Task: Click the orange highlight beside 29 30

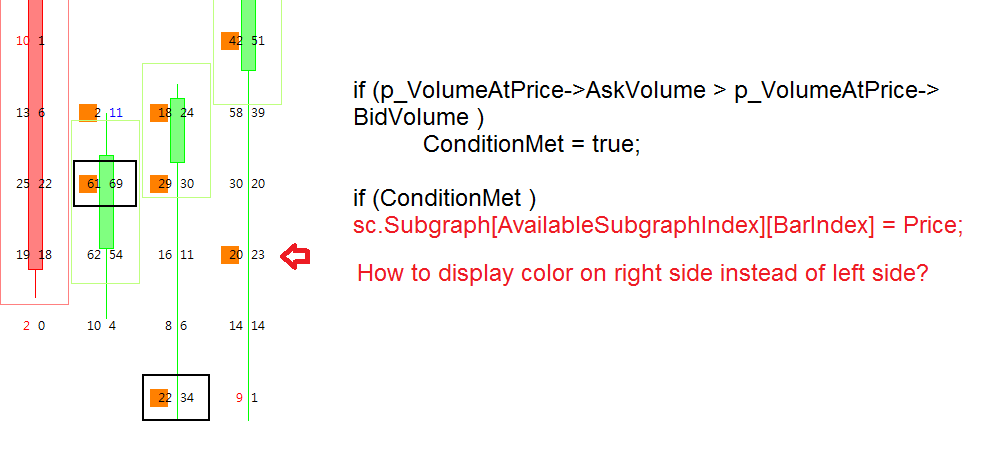Action: (x=159, y=184)
